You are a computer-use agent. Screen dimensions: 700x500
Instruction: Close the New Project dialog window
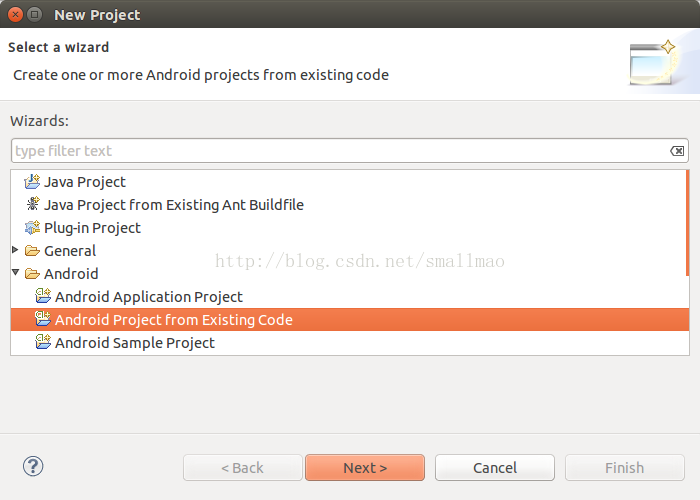(x=16, y=15)
